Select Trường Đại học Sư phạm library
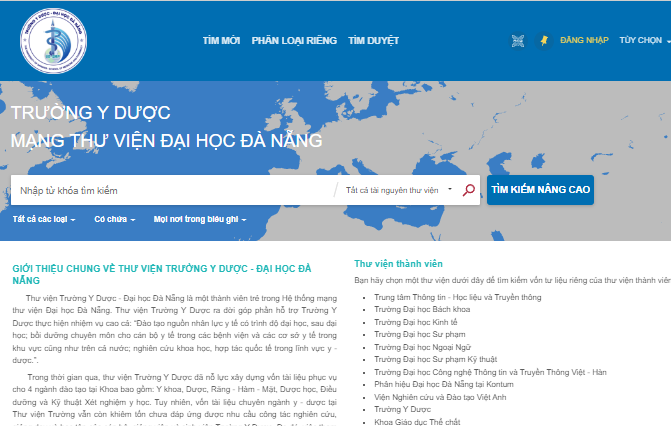The height and width of the screenshot is (426, 671). 419,334
